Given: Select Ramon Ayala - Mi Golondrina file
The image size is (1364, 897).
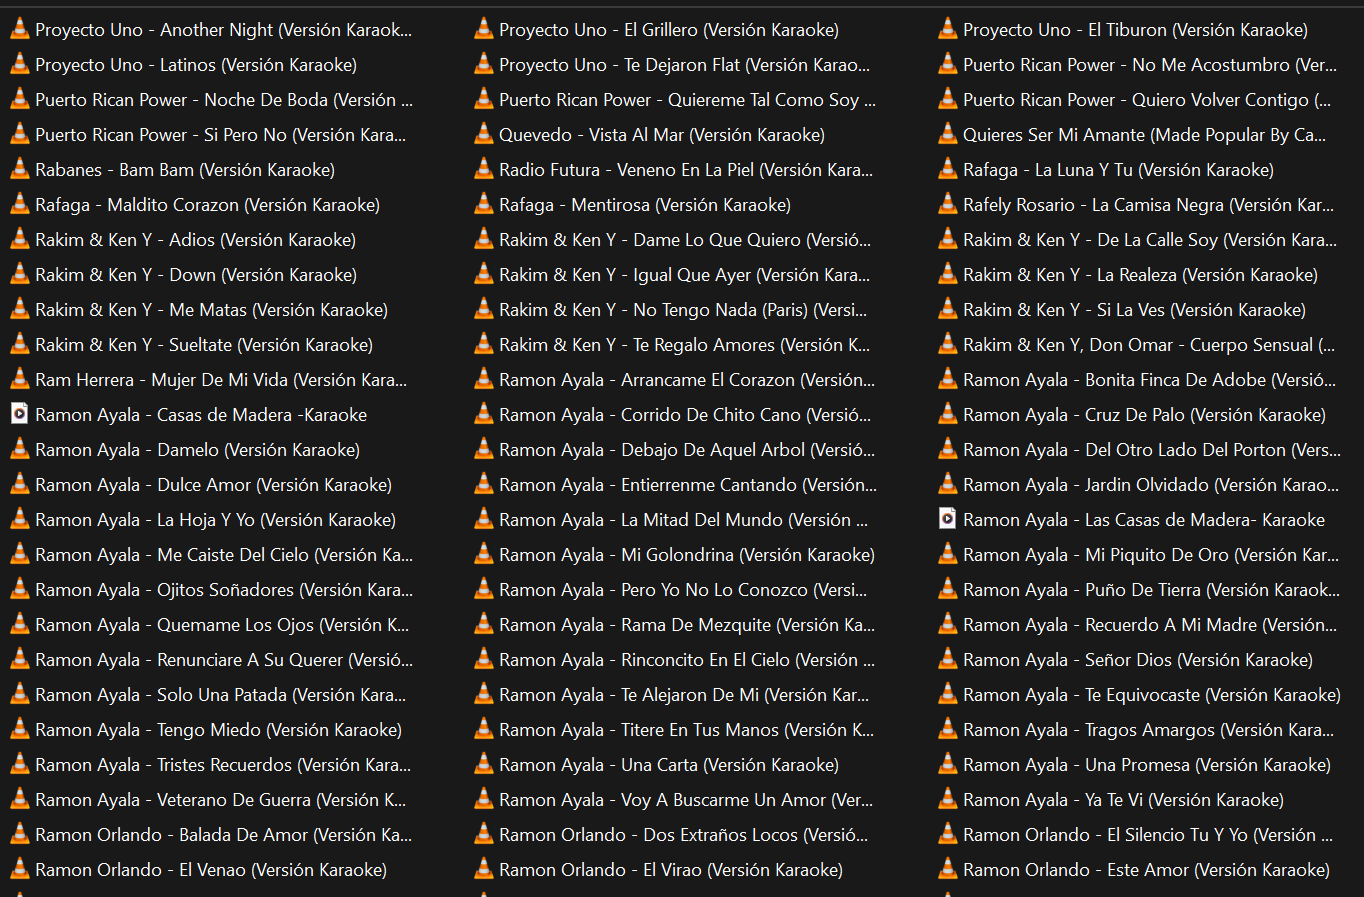Looking at the screenshot, I should (686, 555).
